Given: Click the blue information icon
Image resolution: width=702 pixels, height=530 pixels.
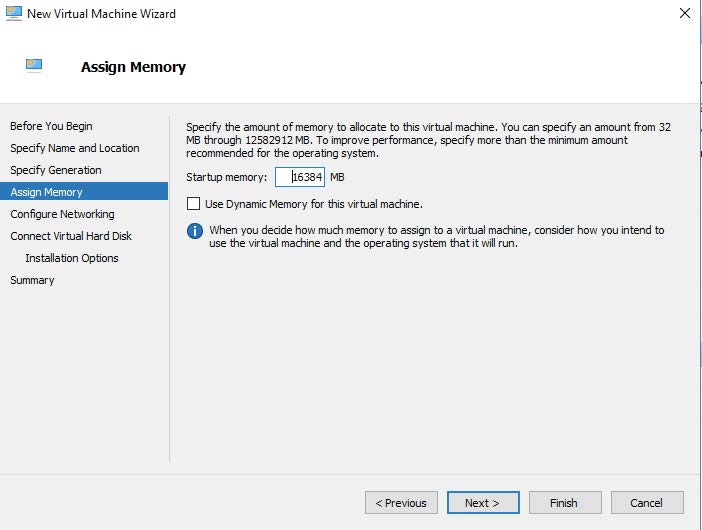Looking at the screenshot, I should pos(195,231).
